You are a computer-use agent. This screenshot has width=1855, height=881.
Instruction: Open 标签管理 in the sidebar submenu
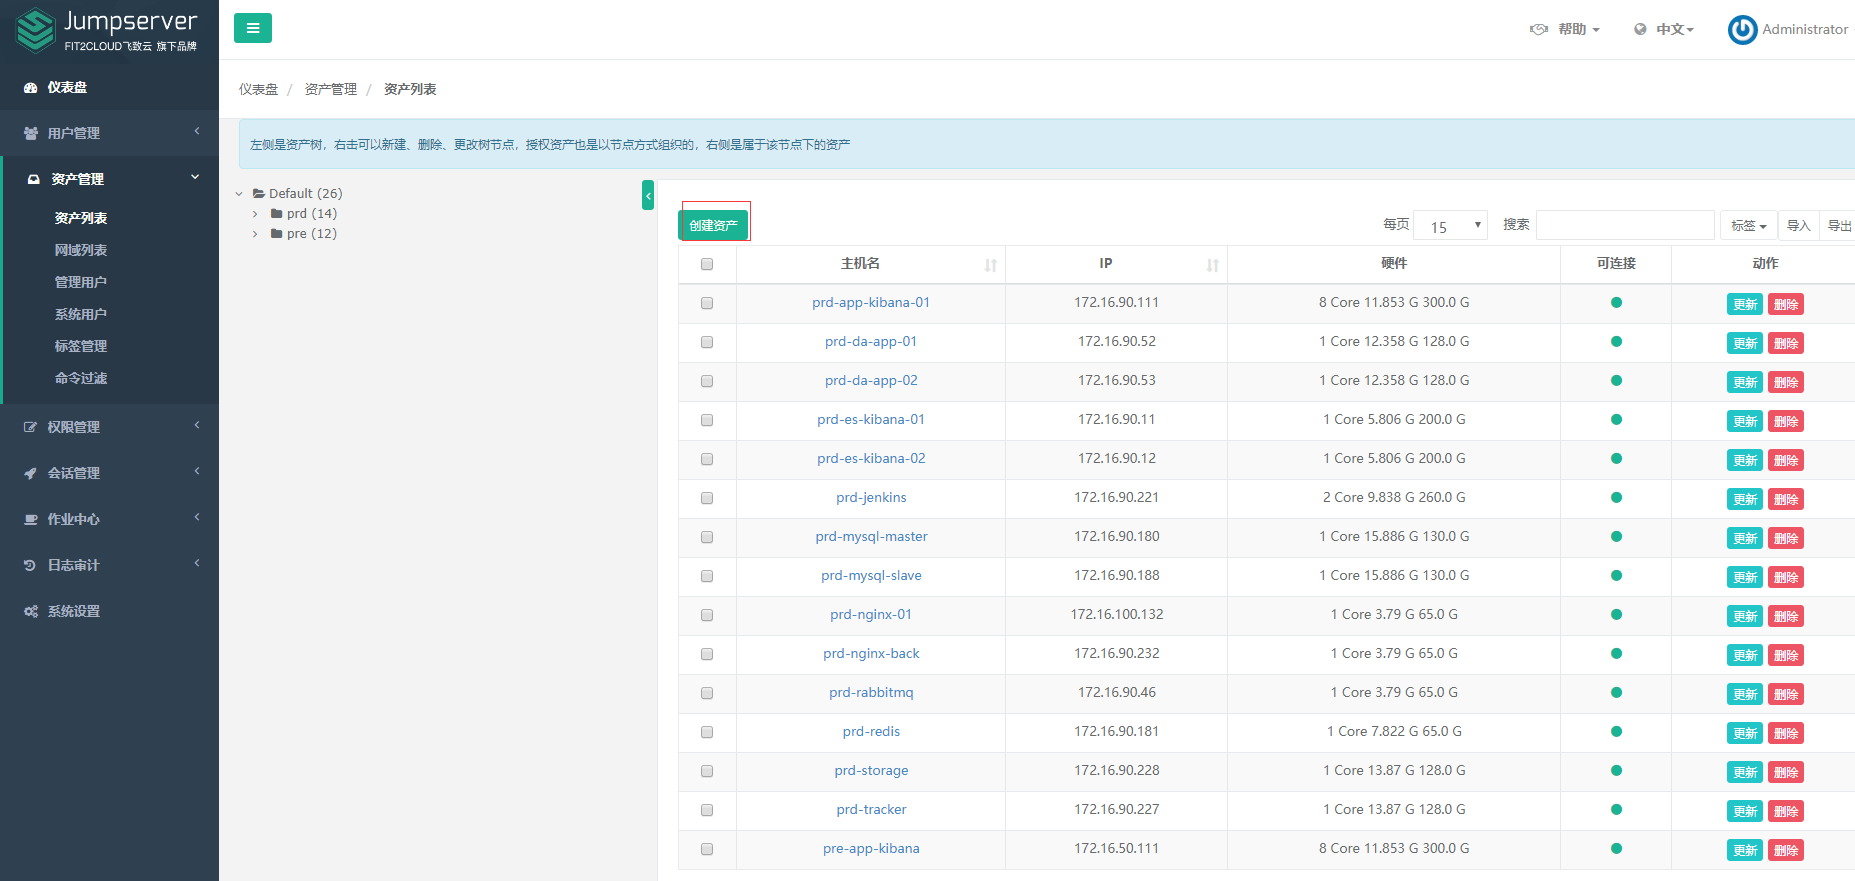tap(81, 346)
